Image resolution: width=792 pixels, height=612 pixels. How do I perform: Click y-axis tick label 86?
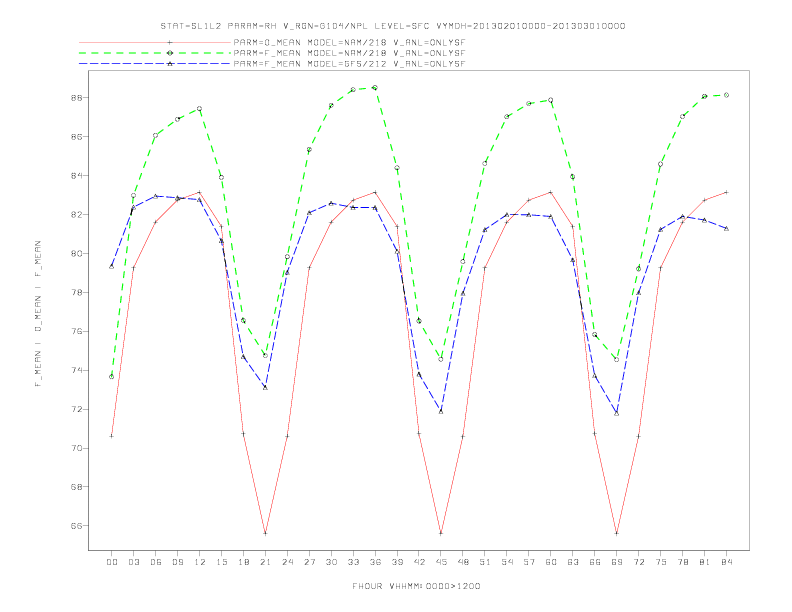tap(77, 137)
